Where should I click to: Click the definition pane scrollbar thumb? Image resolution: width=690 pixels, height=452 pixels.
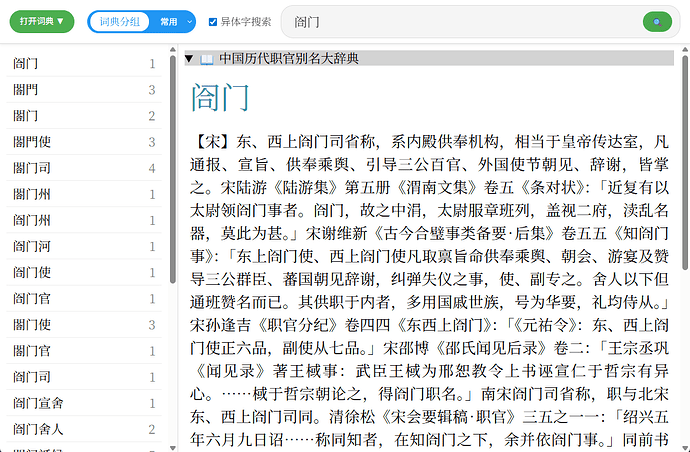click(685, 162)
